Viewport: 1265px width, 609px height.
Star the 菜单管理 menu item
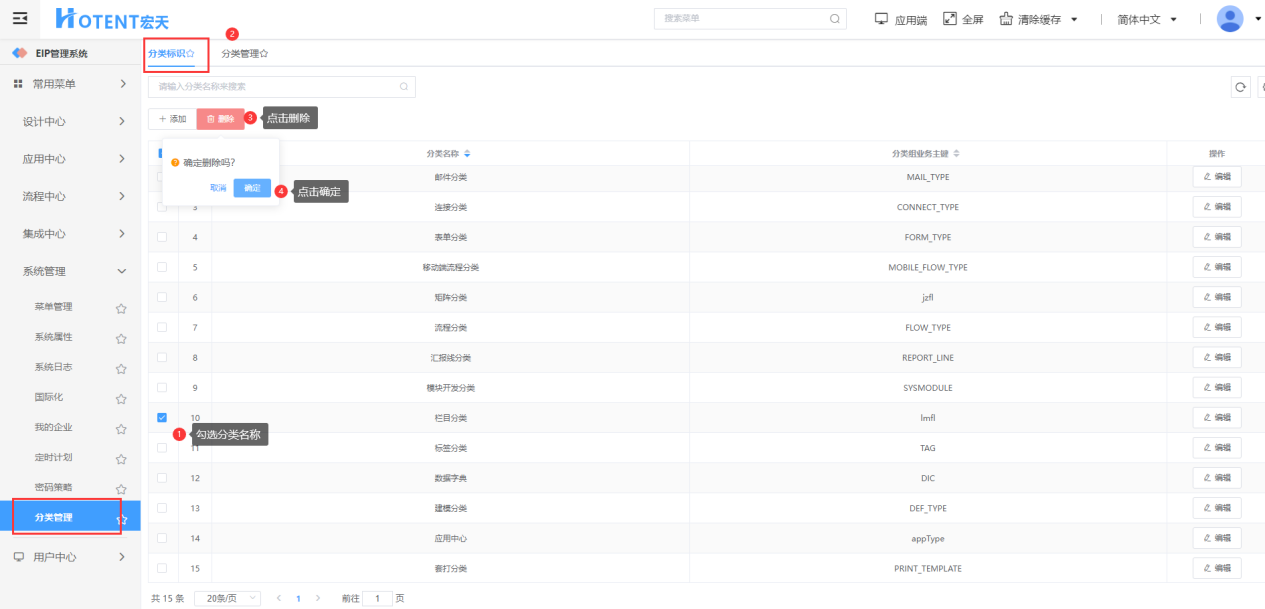(x=121, y=309)
